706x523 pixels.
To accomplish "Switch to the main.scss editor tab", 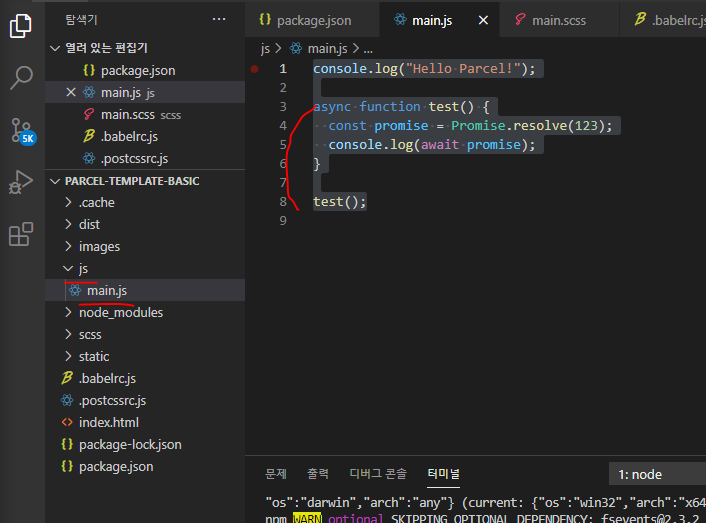I will click(x=559, y=20).
